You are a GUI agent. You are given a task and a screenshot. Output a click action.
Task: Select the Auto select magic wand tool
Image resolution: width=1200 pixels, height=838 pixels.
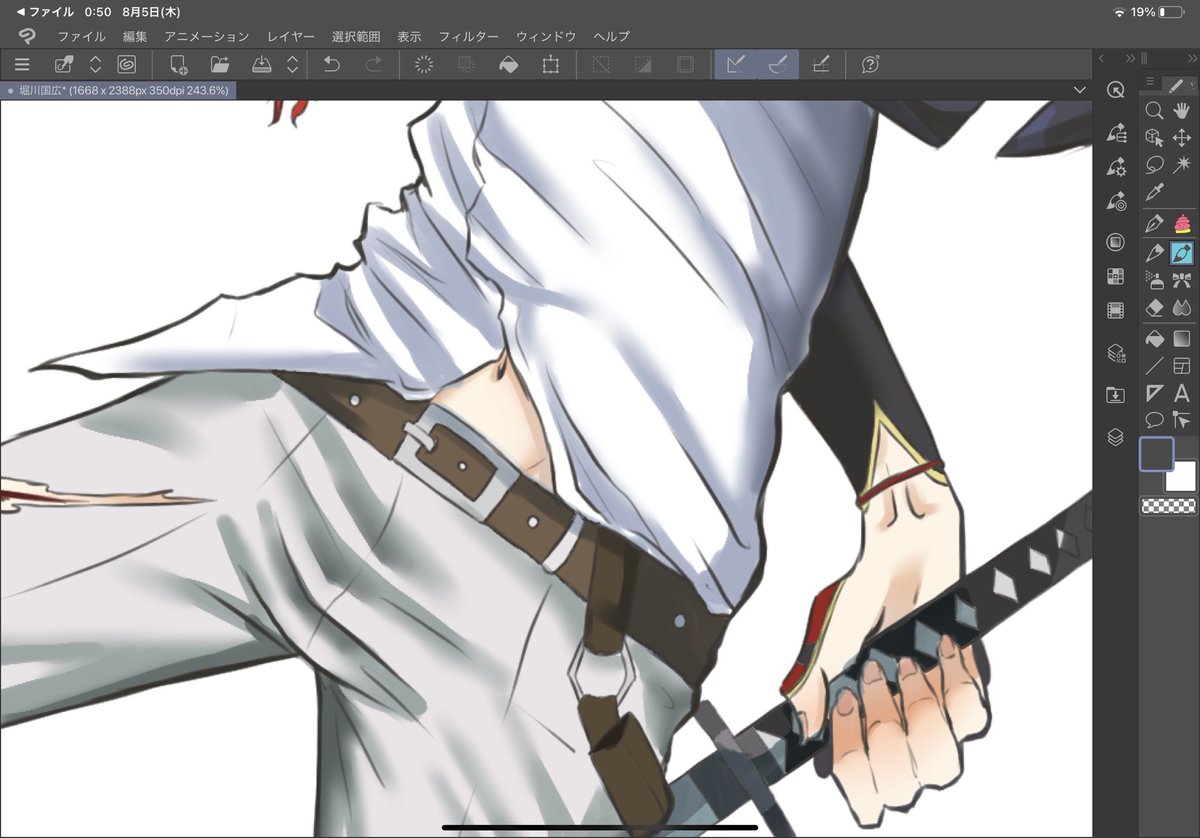1182,165
